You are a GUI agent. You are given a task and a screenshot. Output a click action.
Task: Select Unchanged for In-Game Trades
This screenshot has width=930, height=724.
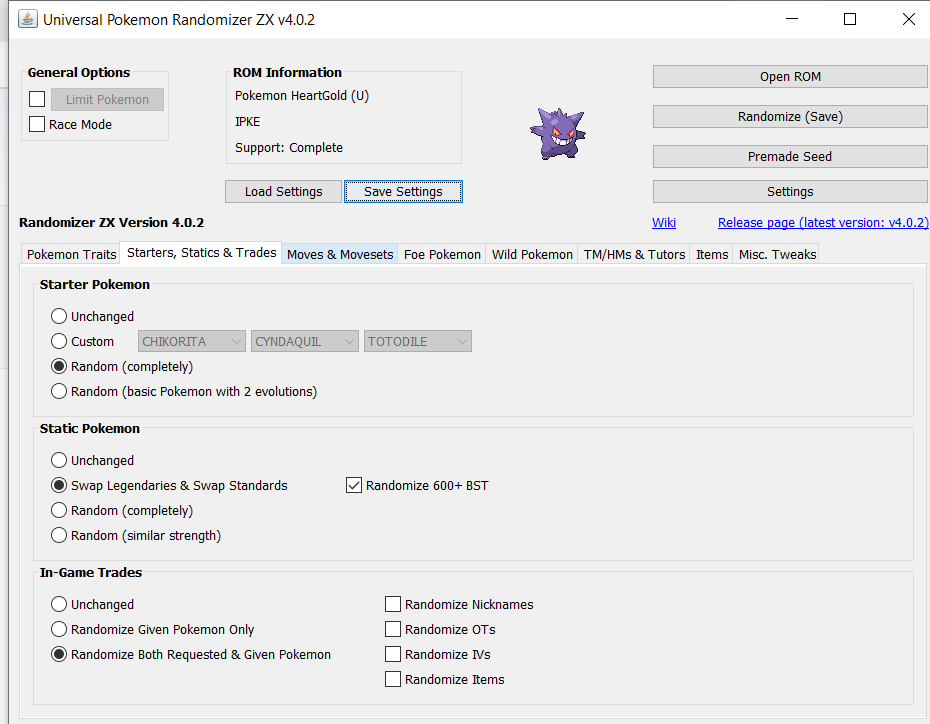59,604
